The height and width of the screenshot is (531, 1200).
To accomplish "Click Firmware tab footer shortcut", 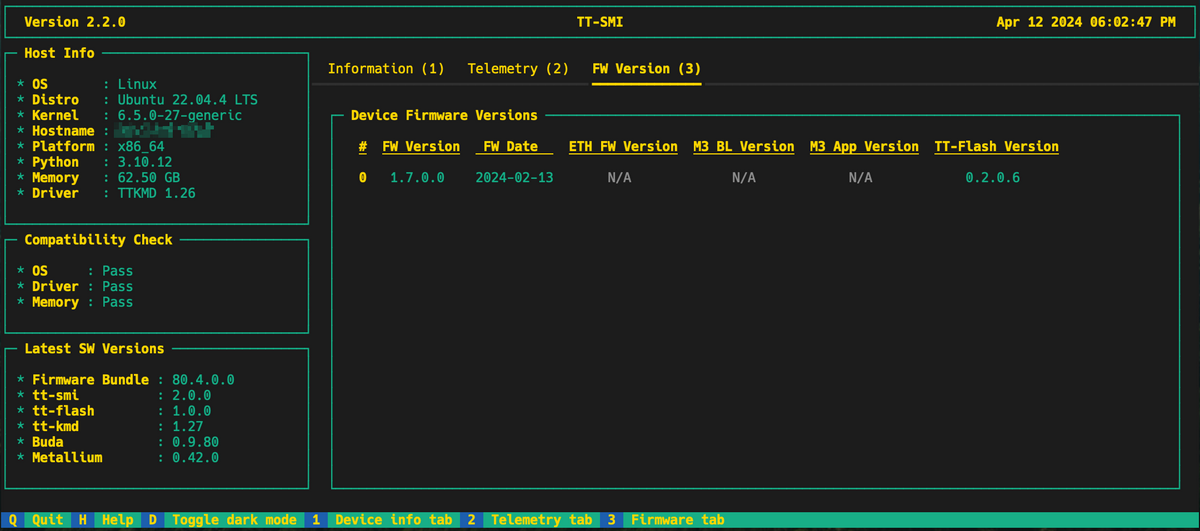I will tap(677, 520).
